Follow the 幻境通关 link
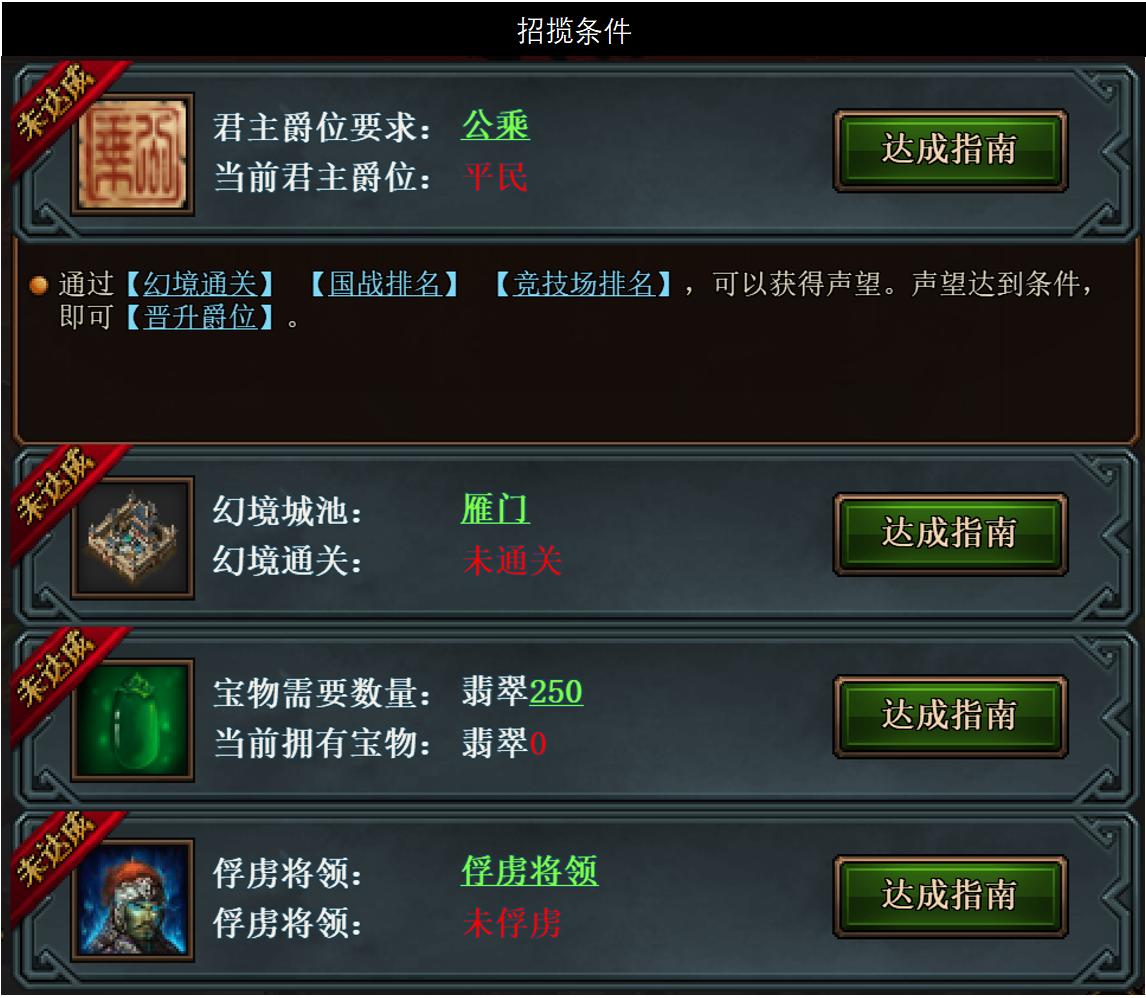 coord(200,283)
